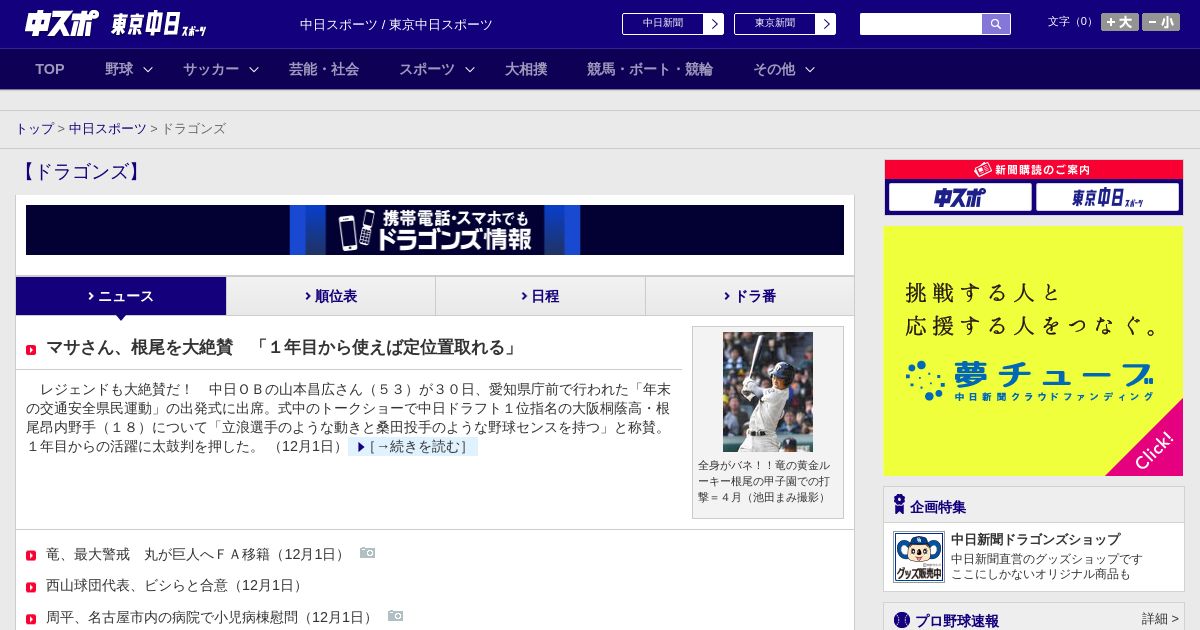The height and width of the screenshot is (630, 1200).
Task: Open 詳細 link for プロ野球速報
Action: tap(1160, 619)
